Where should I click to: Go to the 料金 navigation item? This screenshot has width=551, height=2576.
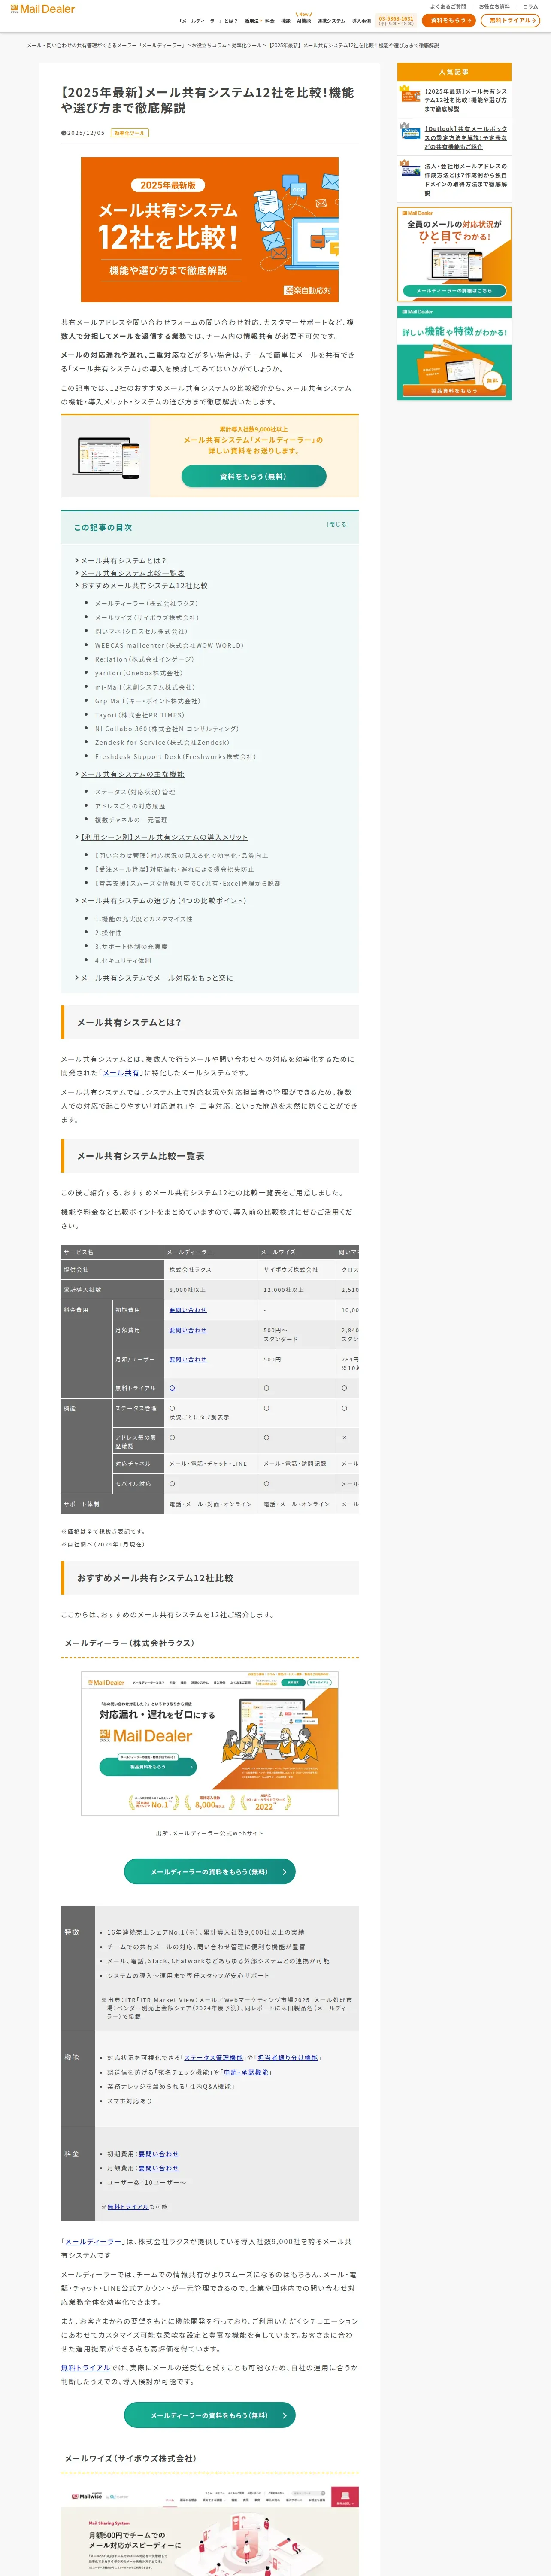[270, 21]
